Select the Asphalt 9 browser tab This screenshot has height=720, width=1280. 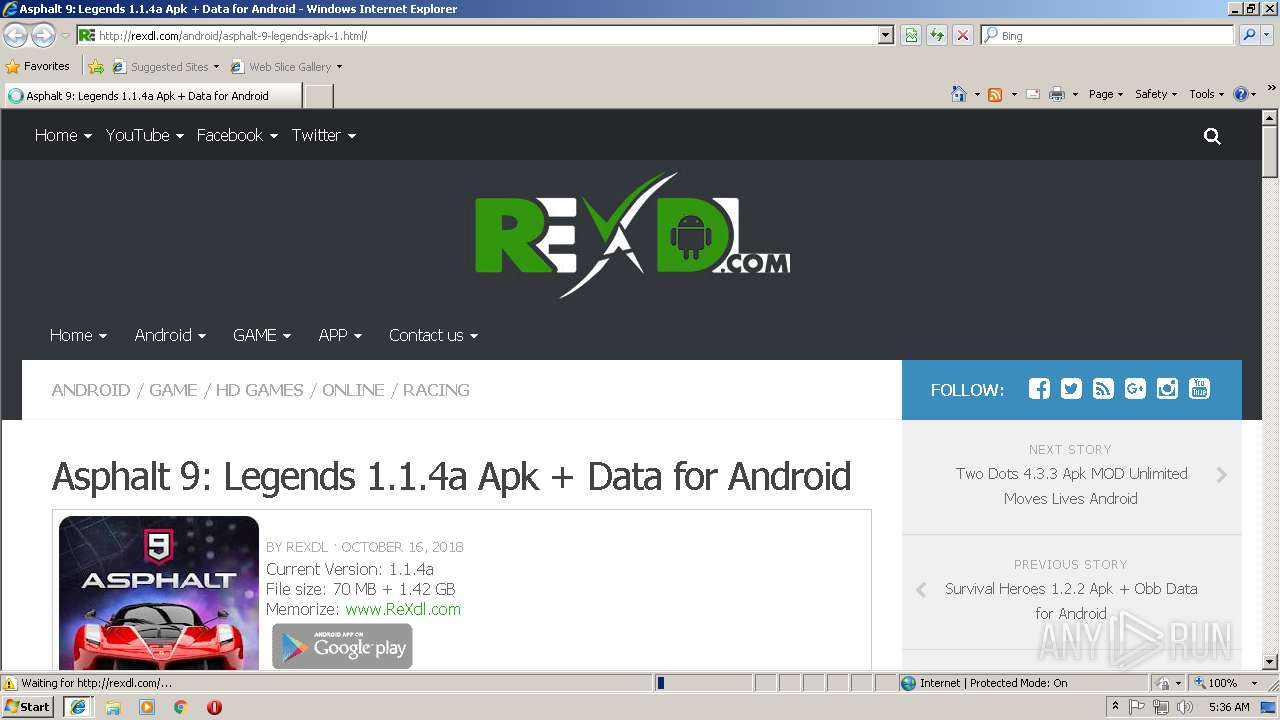(x=152, y=96)
